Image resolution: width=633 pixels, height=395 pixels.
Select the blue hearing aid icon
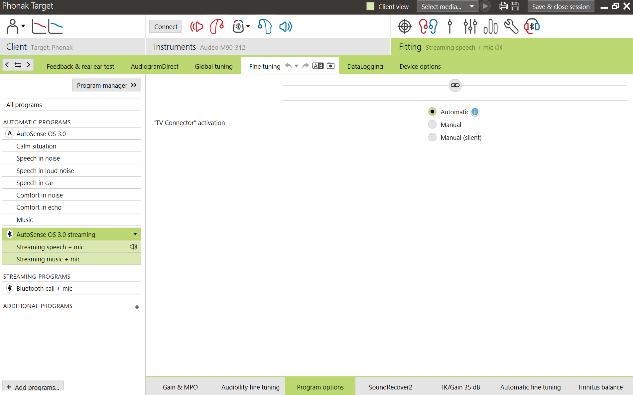[265, 27]
